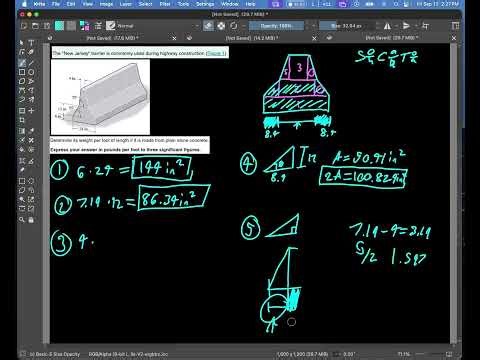Viewport: 480px width, 360px height.
Task: Select the Calligraphy tool
Action: point(31,52)
